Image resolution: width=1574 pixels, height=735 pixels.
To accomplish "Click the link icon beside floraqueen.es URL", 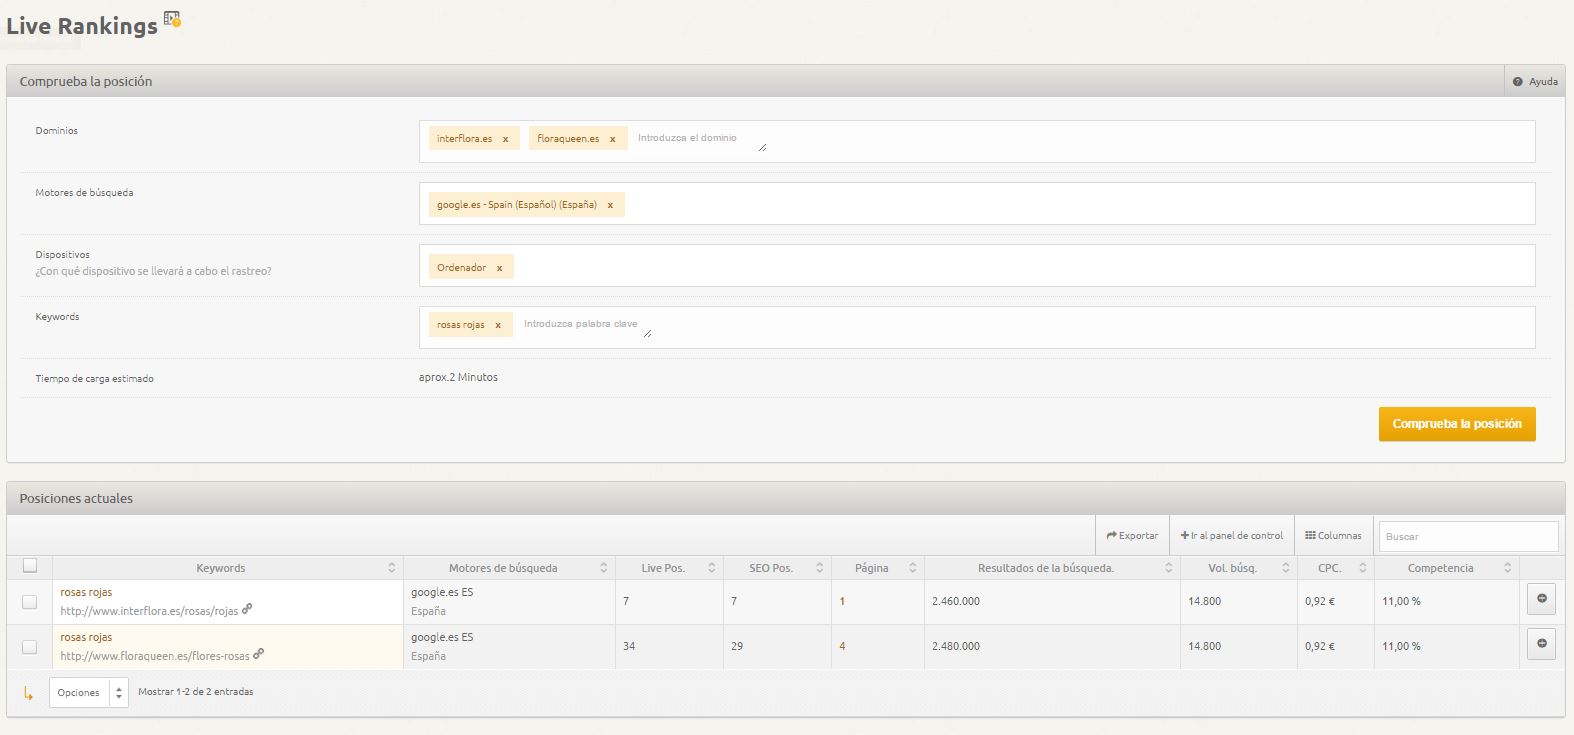I will [258, 653].
